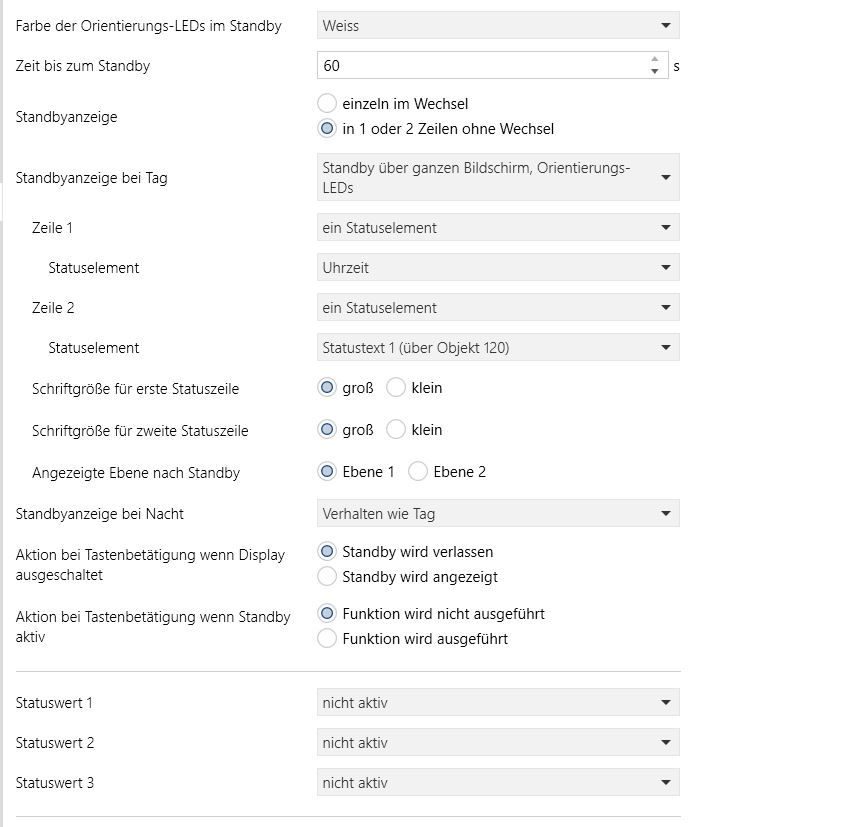Open the Statuswert 3 dropdown
The image size is (865, 827).
(497, 783)
